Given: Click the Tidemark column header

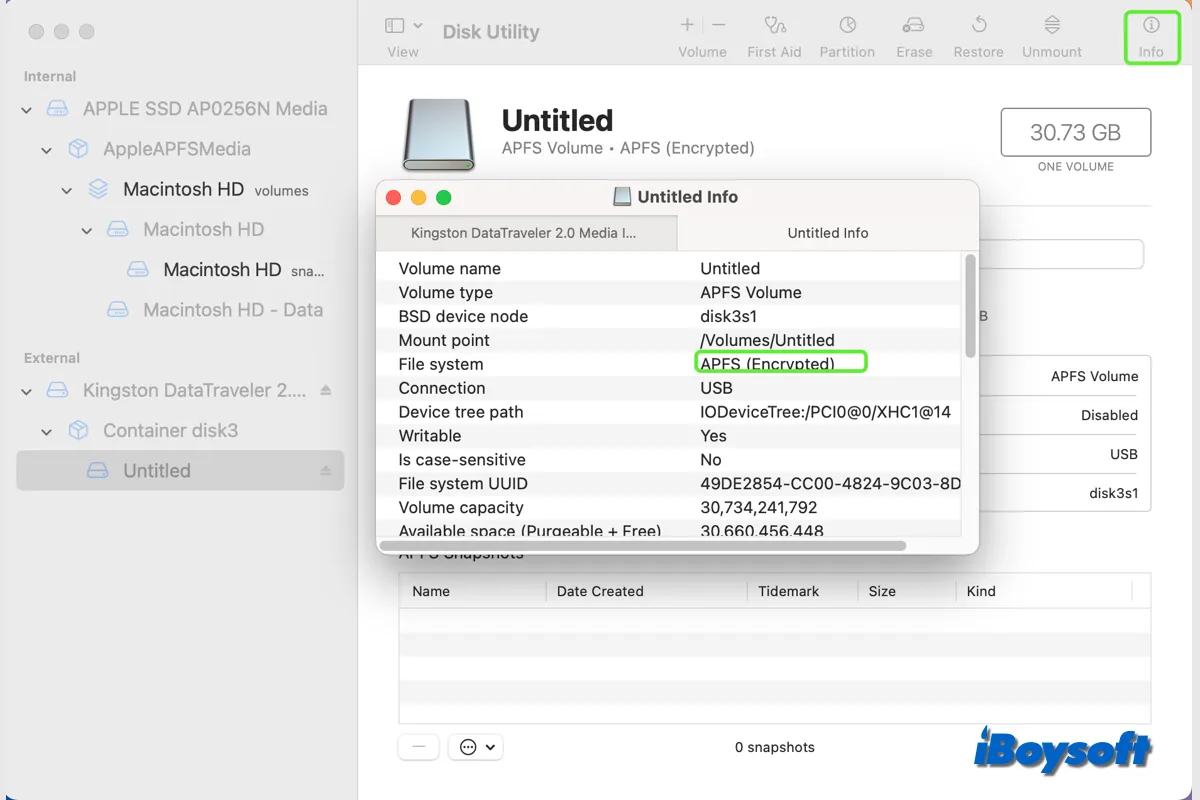Looking at the screenshot, I should point(802,591).
